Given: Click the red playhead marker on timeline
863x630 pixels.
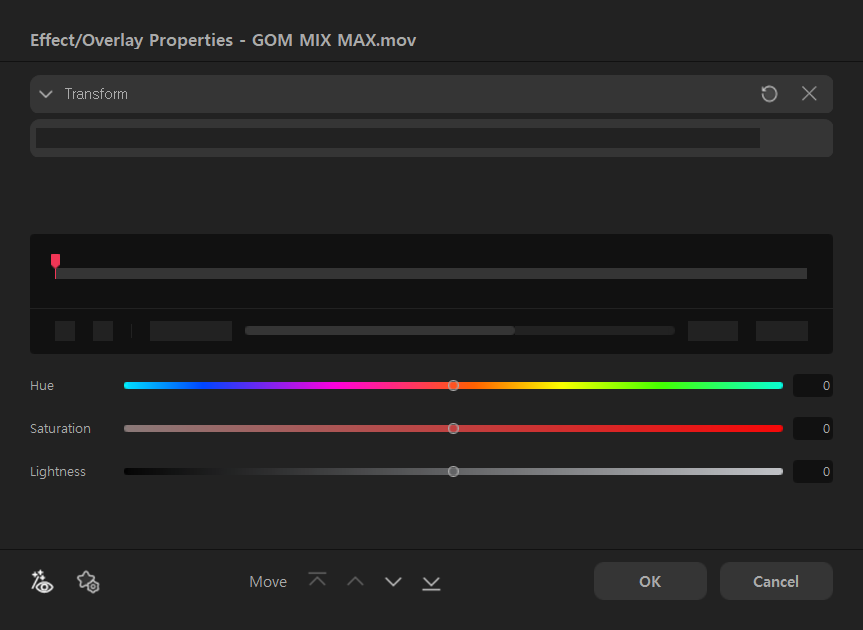Looking at the screenshot, I should (56, 261).
